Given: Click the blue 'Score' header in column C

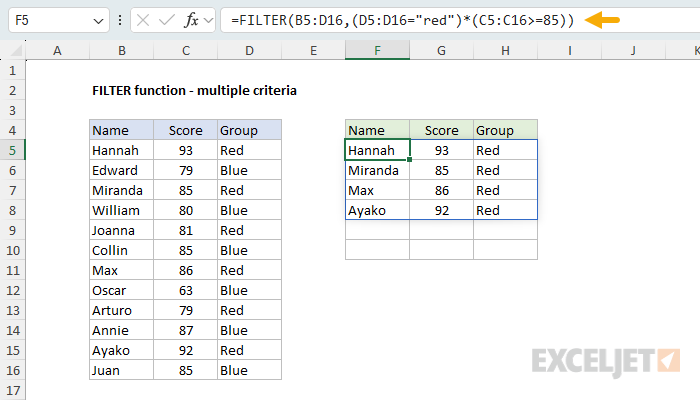Looking at the screenshot, I should 186,130.
